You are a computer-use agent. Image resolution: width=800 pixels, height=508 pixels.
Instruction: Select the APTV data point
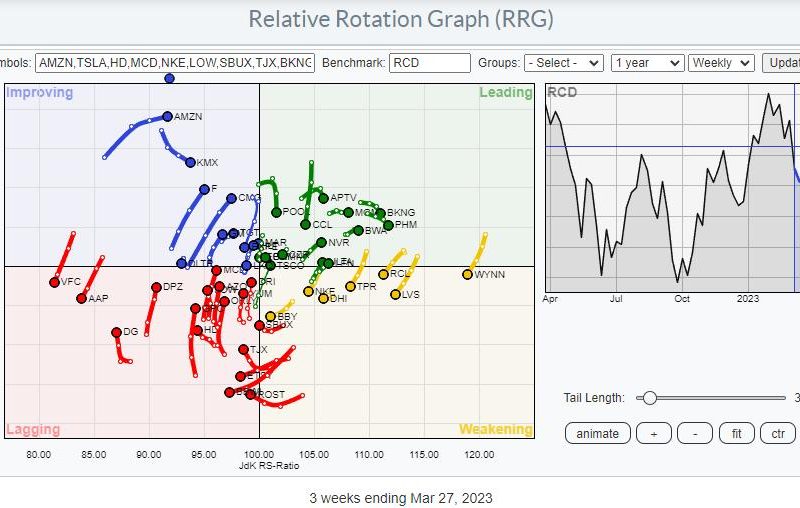point(323,198)
